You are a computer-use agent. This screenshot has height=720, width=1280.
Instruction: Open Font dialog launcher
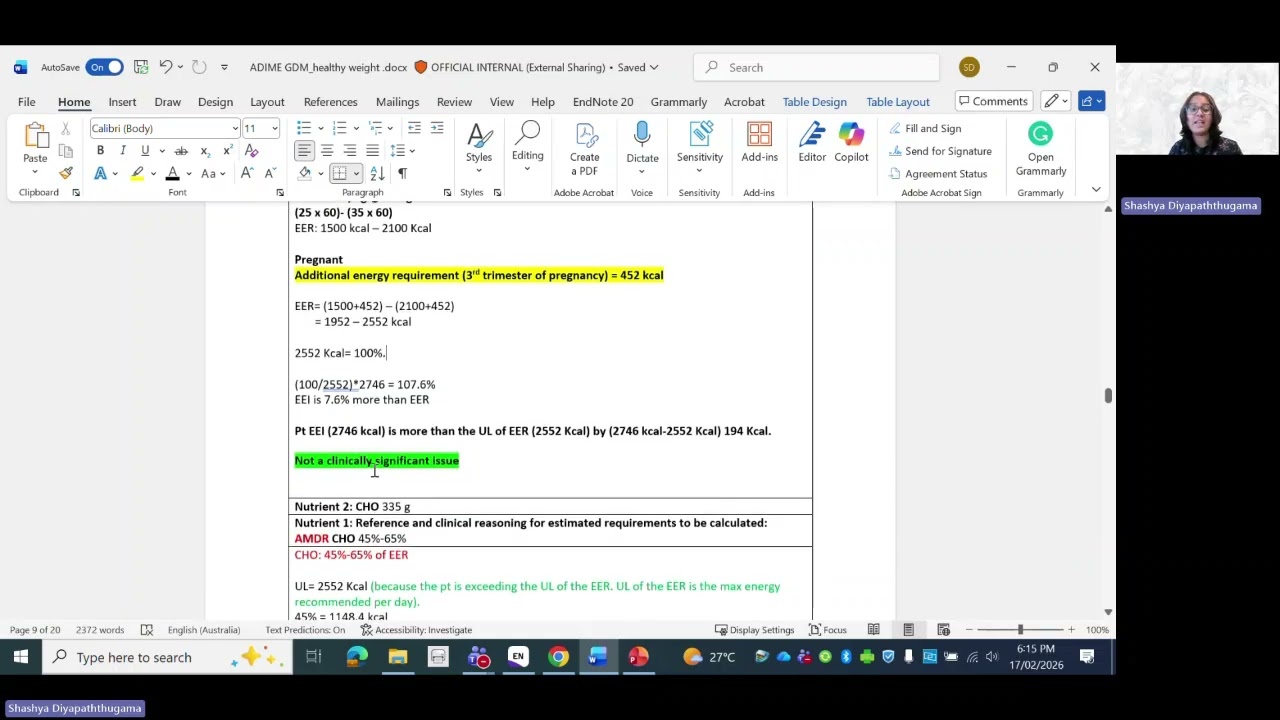pyautogui.click(x=279, y=192)
